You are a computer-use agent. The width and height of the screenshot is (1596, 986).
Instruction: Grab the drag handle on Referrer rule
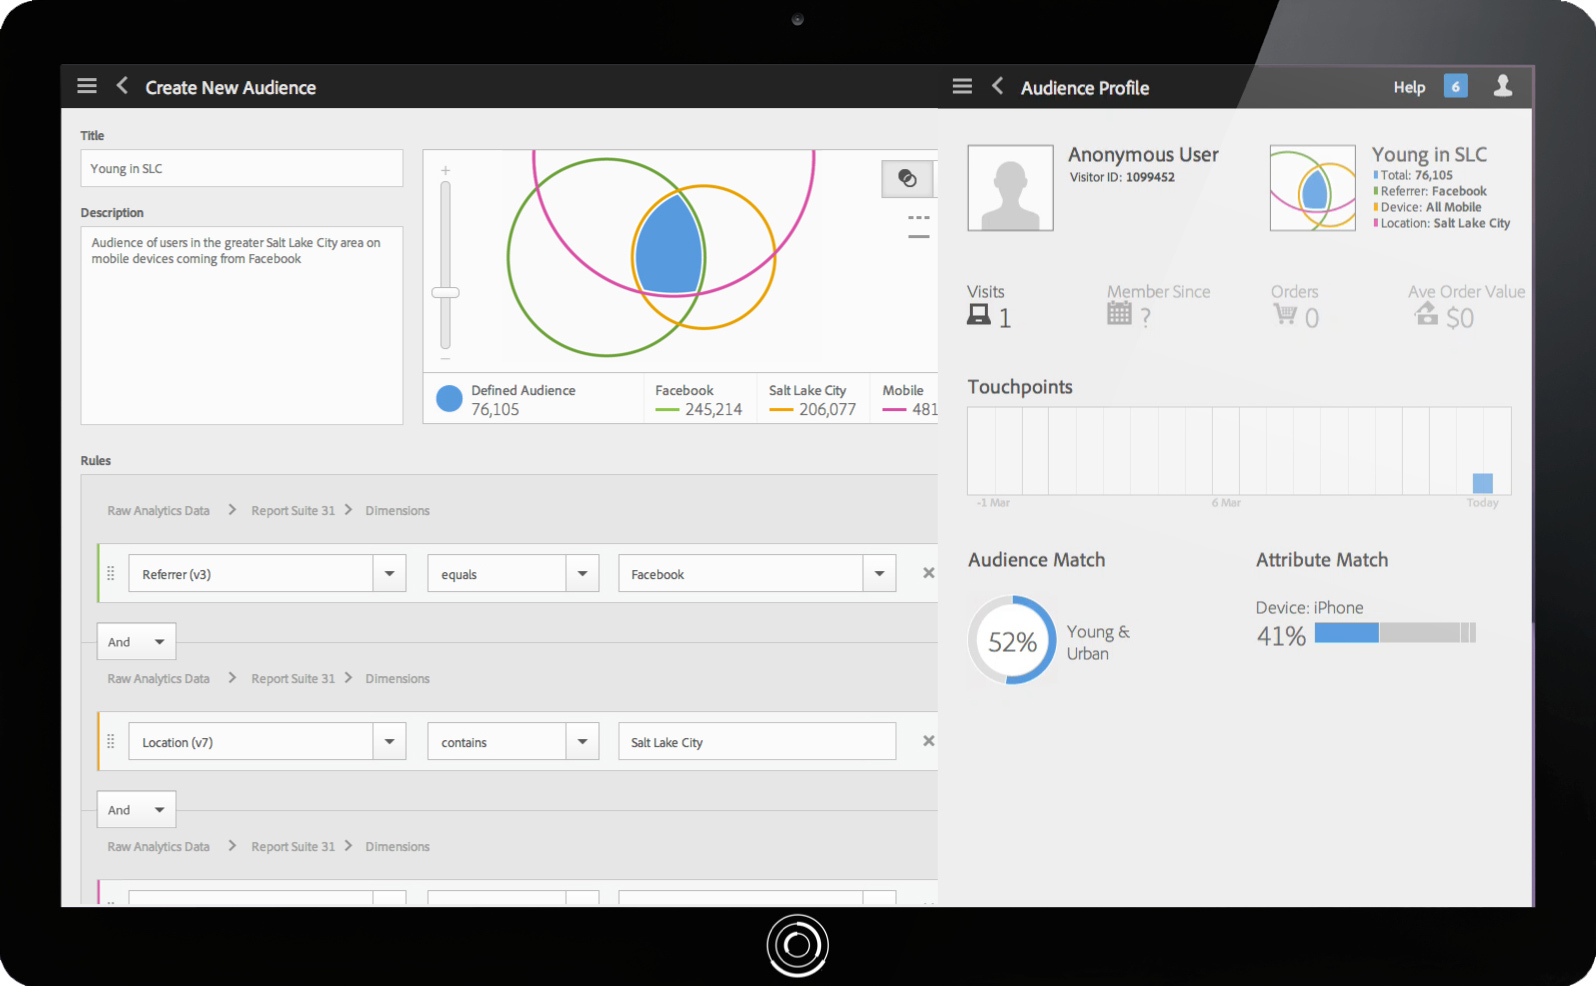point(111,573)
